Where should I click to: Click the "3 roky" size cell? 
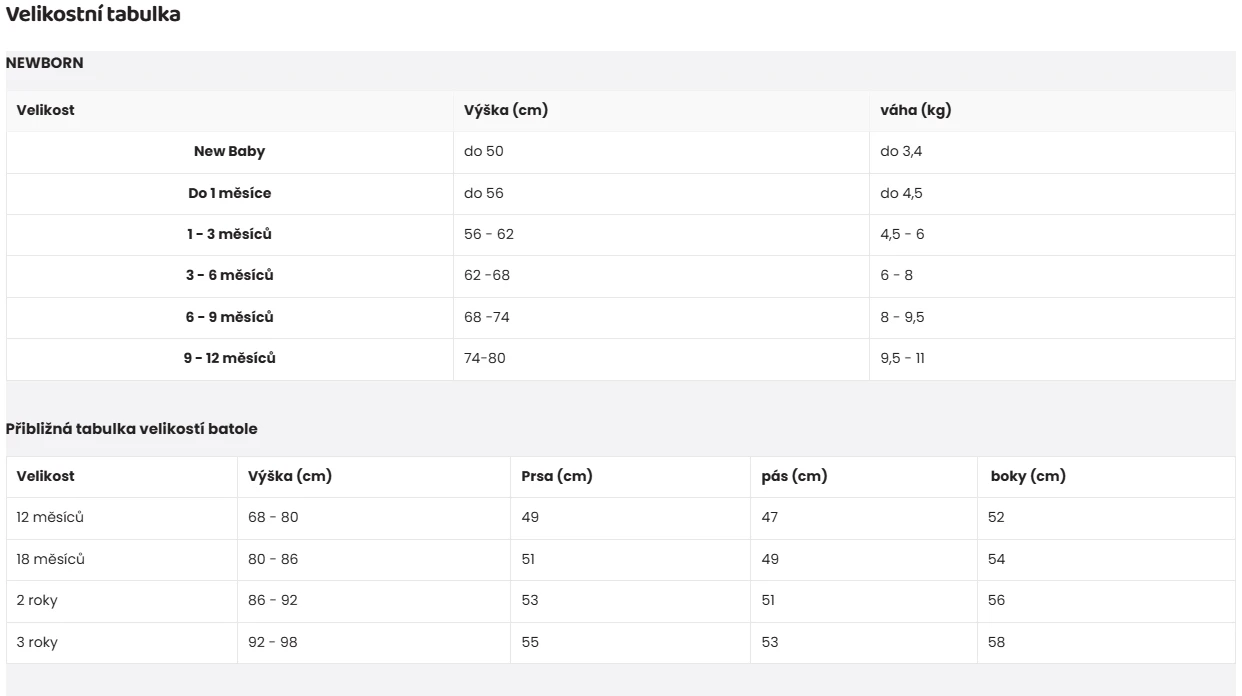(x=37, y=642)
